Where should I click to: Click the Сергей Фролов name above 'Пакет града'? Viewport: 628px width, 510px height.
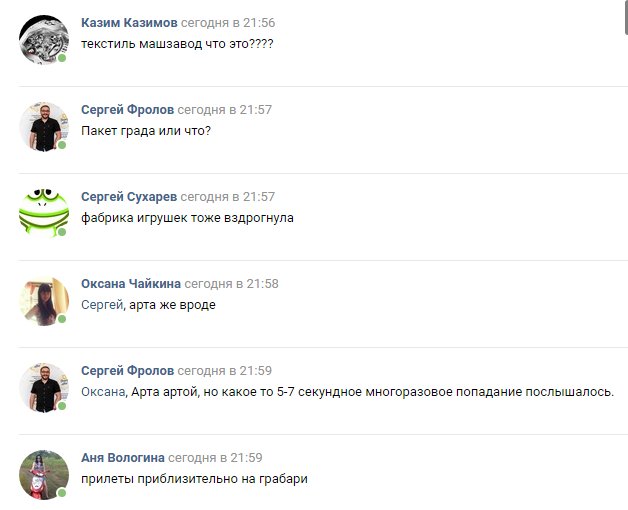point(127,110)
